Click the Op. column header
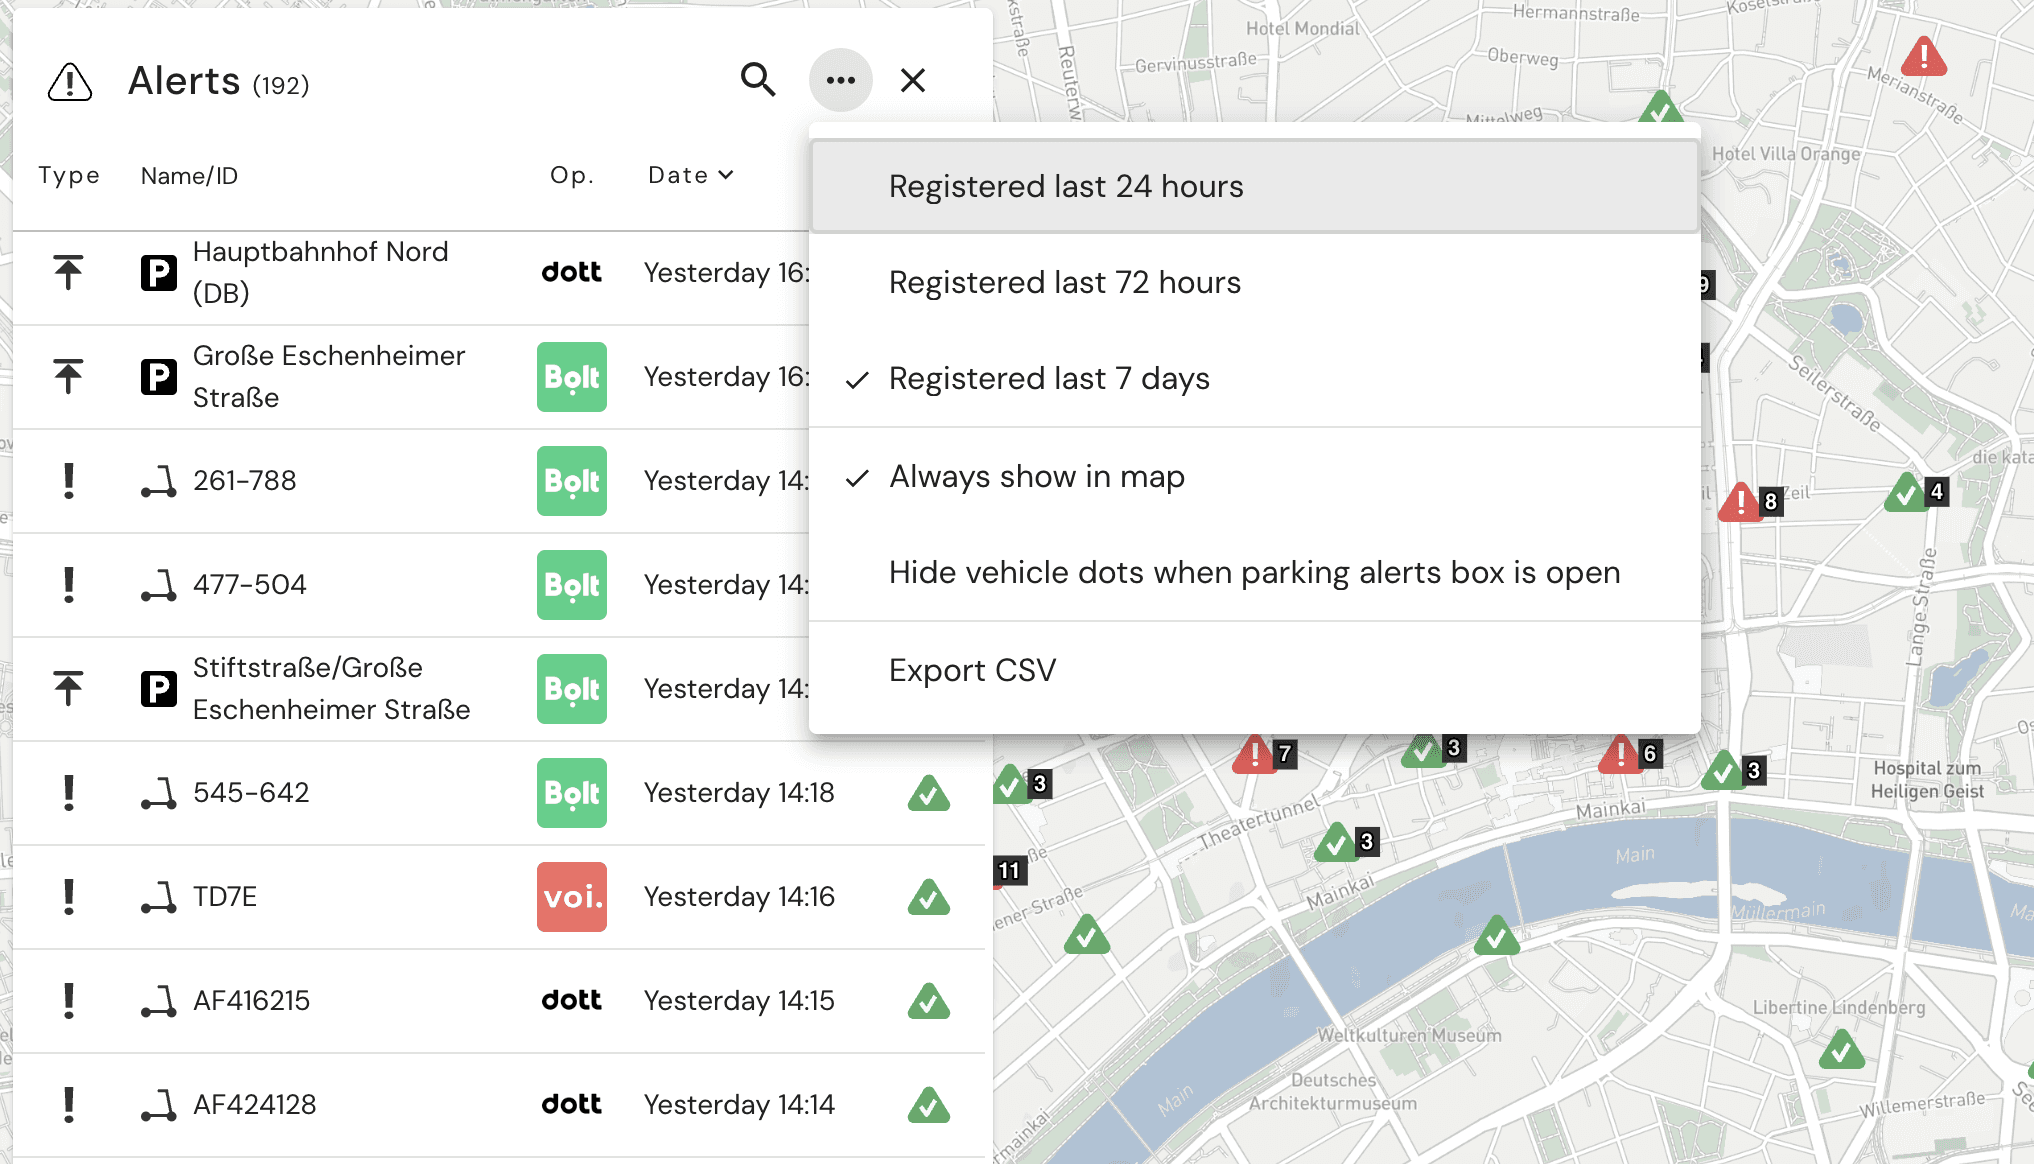This screenshot has height=1164, width=2034. 572,176
